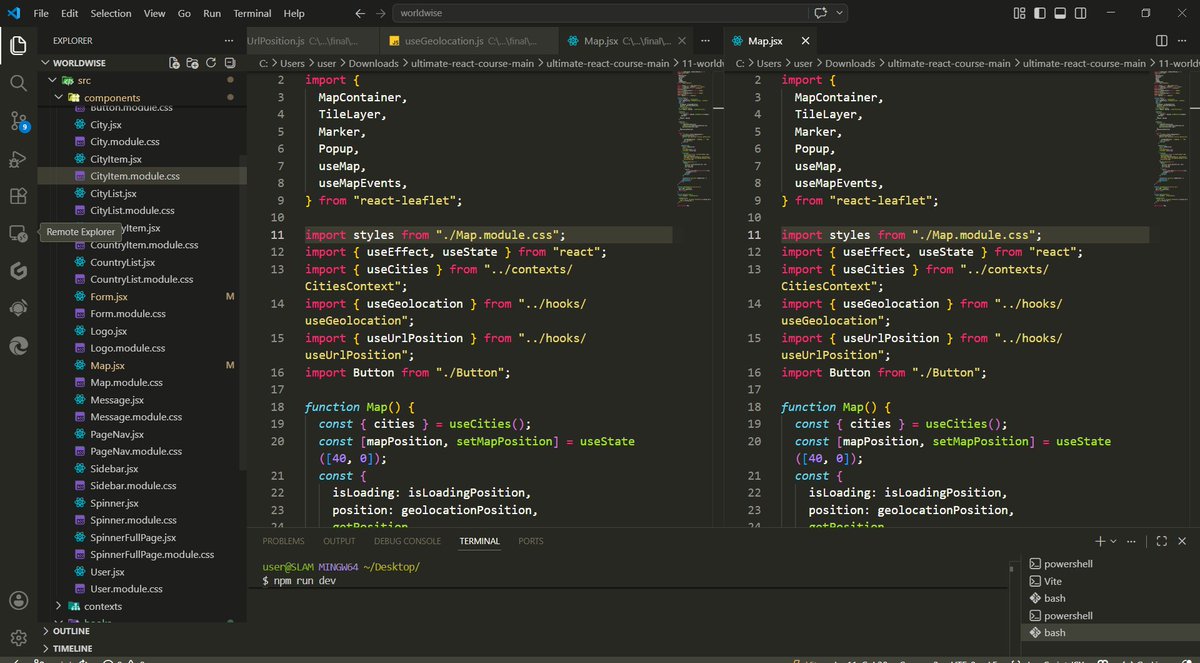1200x663 pixels.
Task: Open the Search view in activity bar
Action: 18,83
